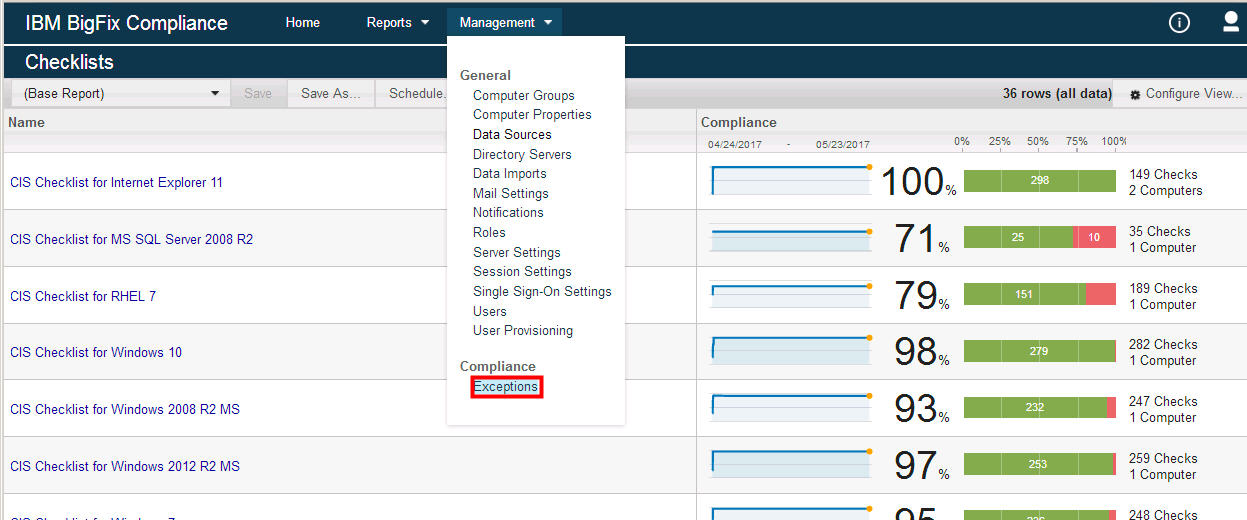The width and height of the screenshot is (1247, 520).
Task: Select Exceptions under Compliance
Action: click(x=506, y=387)
